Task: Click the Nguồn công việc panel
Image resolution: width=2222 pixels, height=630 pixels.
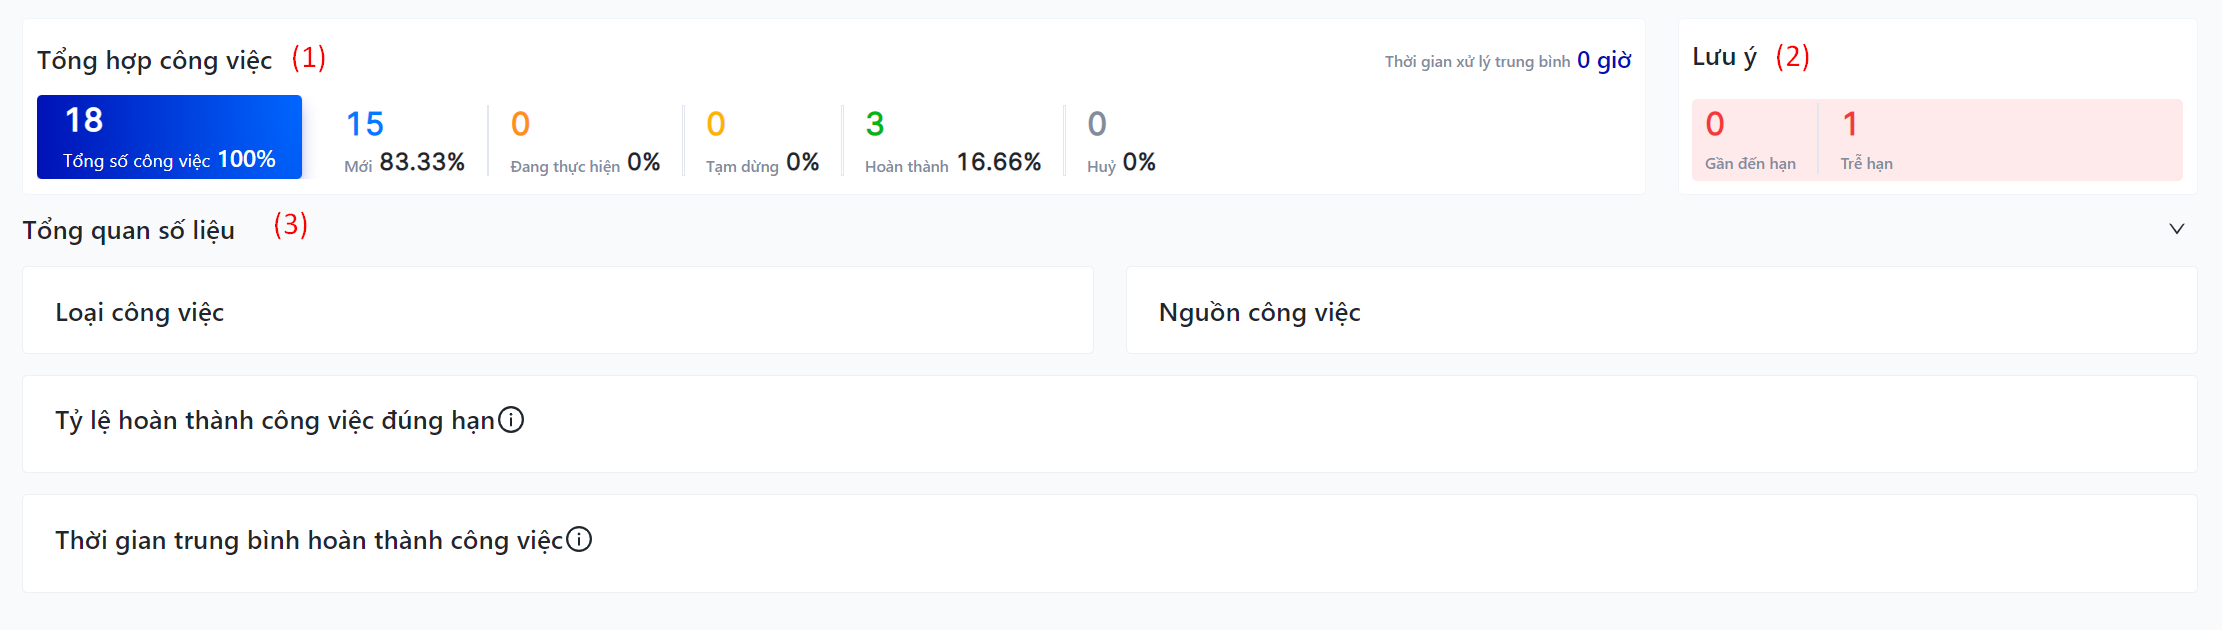Action: point(1660,311)
